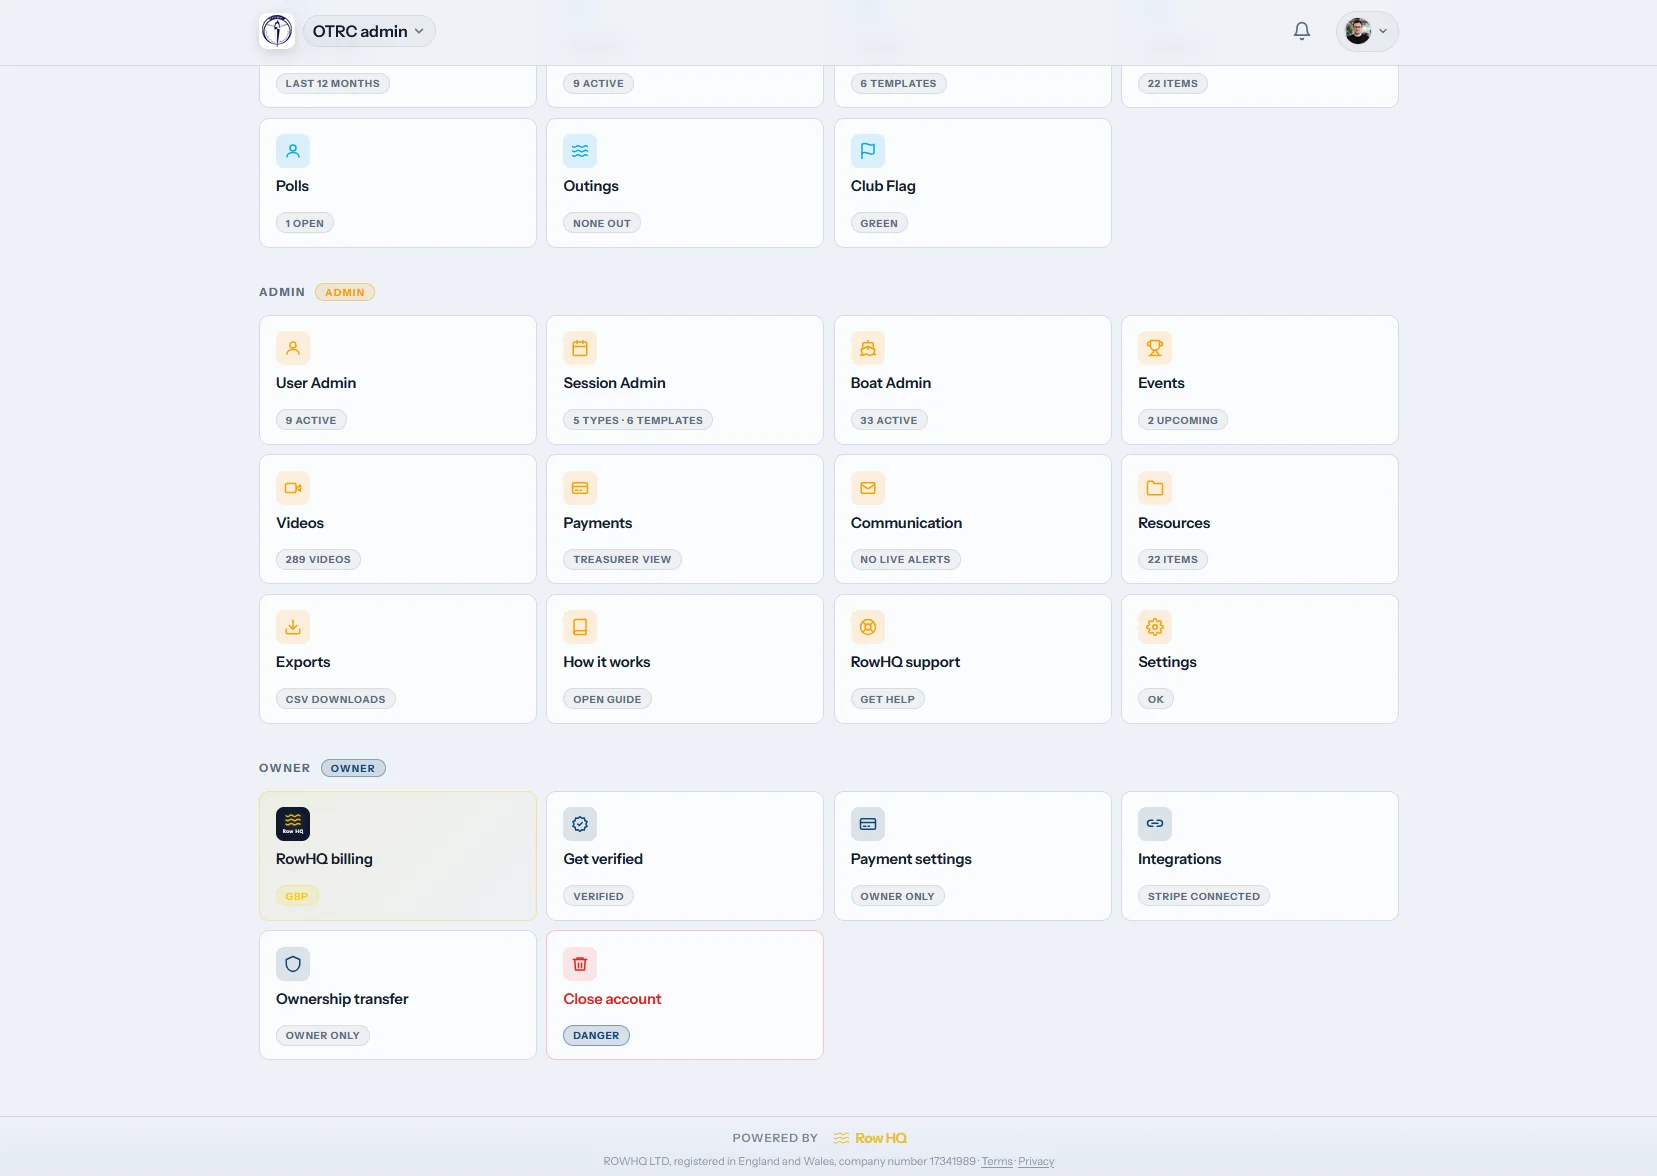Open the Outings card title
Screen dimensions: 1657x1176
click(591, 186)
